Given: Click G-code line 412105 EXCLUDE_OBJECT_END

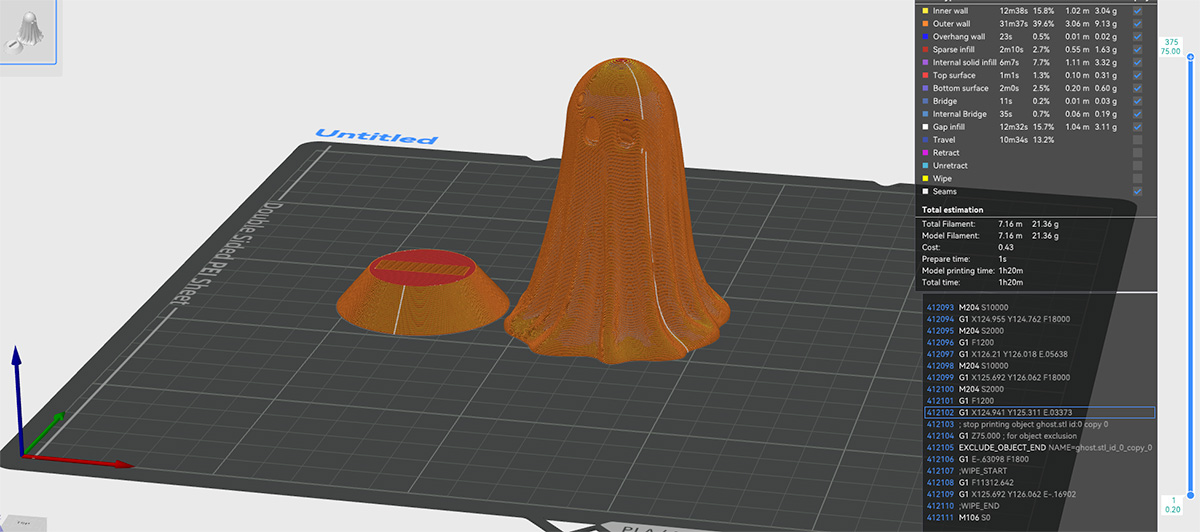Looking at the screenshot, I should [x=1038, y=448].
